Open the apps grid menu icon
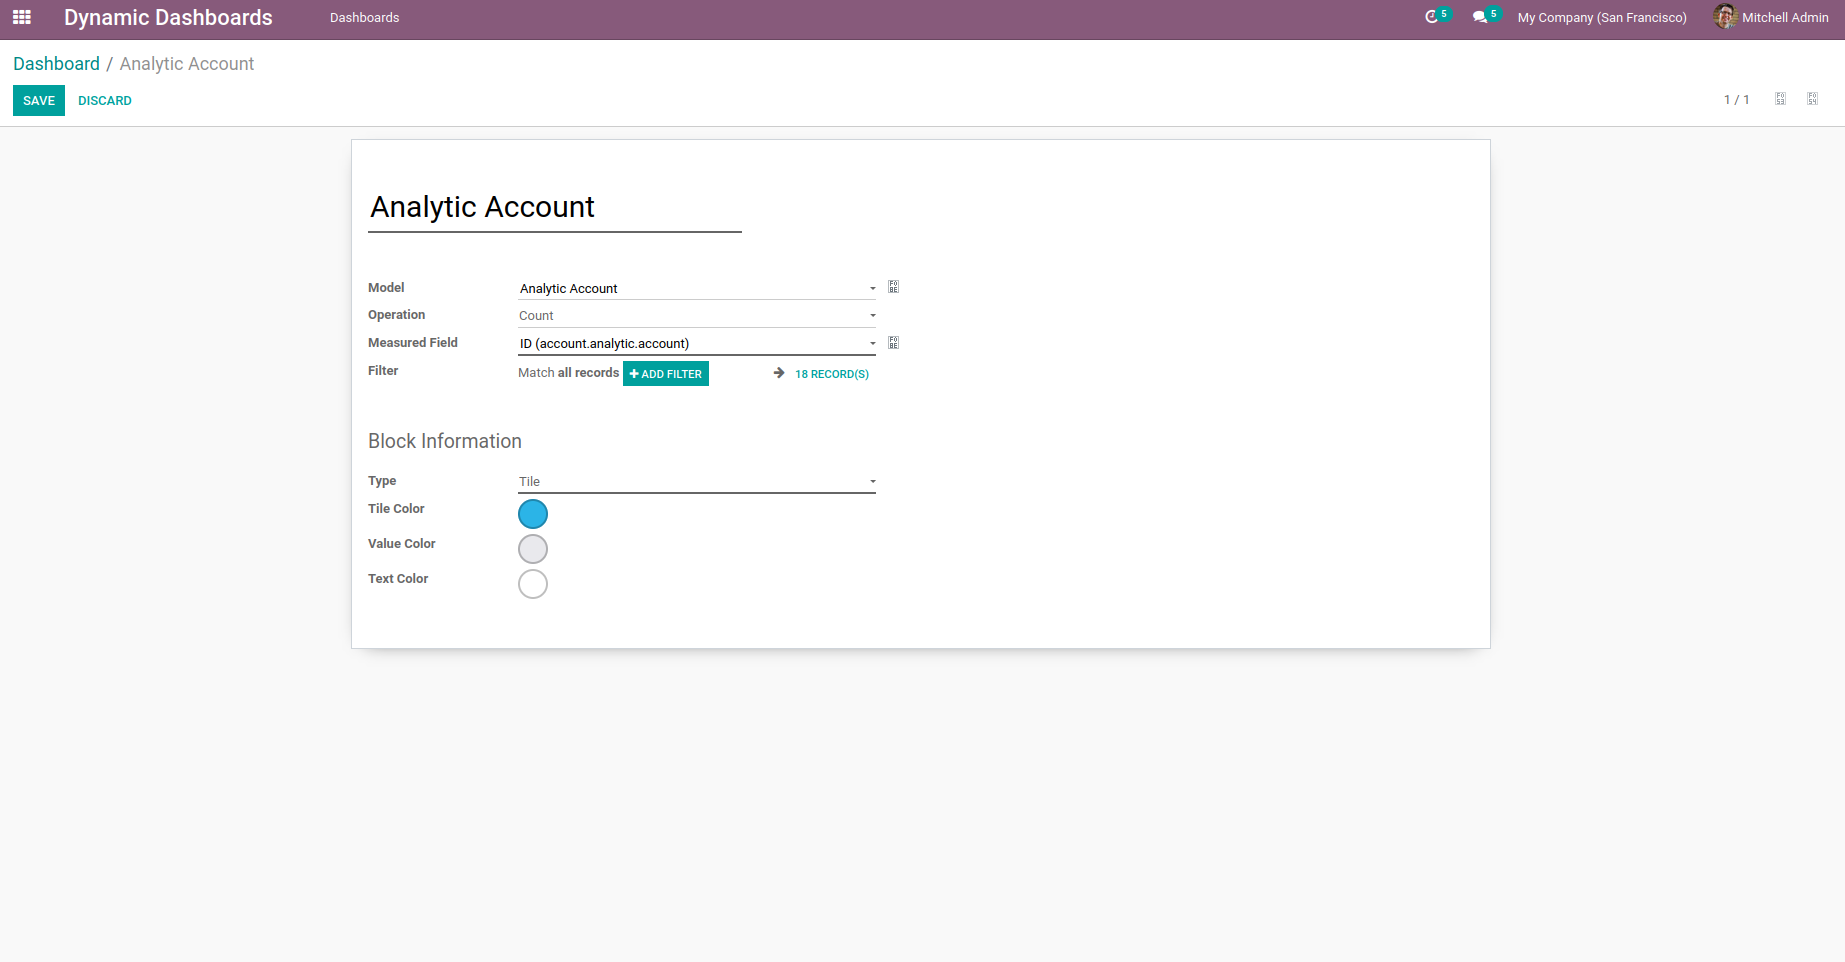The width and height of the screenshot is (1845, 962). [22, 17]
